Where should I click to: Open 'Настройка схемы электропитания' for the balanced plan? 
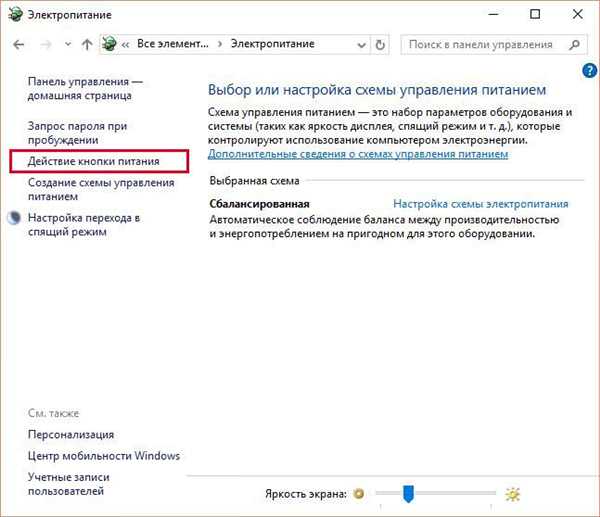click(481, 204)
